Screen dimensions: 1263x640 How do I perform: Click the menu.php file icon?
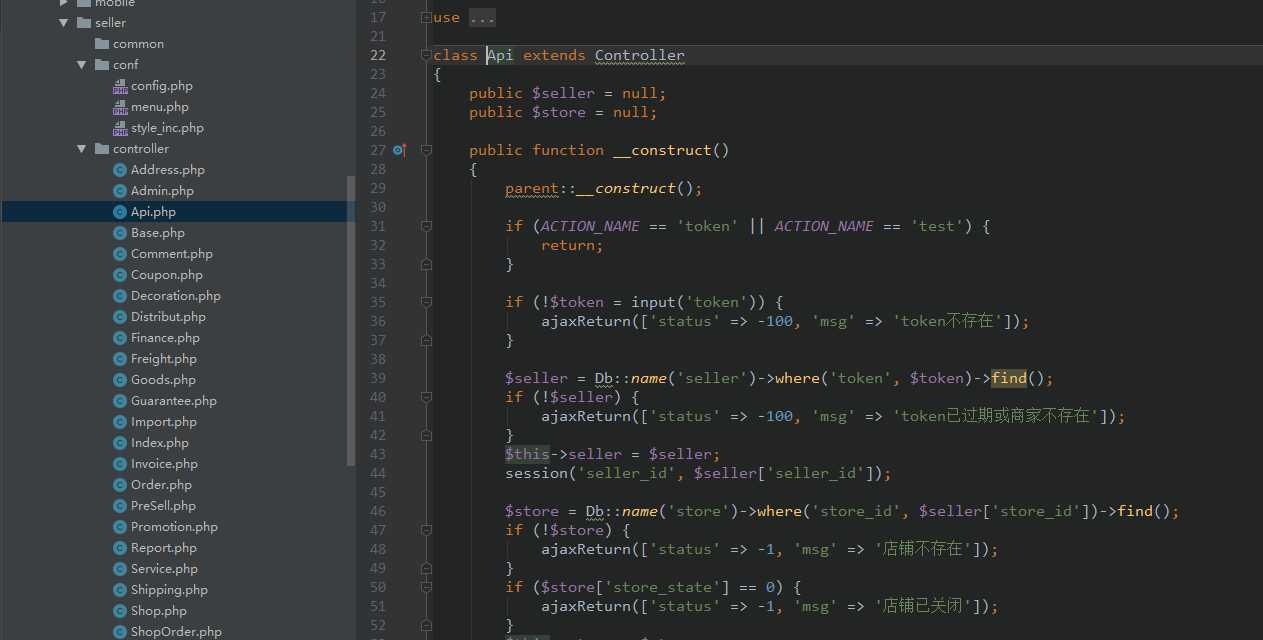[120, 108]
